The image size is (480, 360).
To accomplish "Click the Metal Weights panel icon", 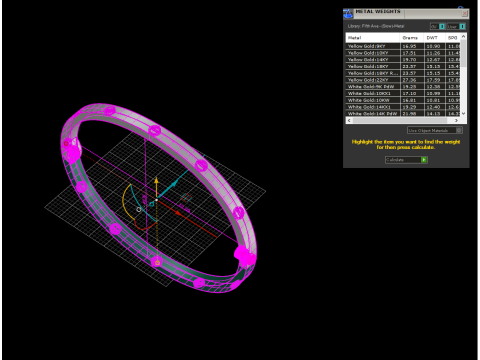I will 348,14.
